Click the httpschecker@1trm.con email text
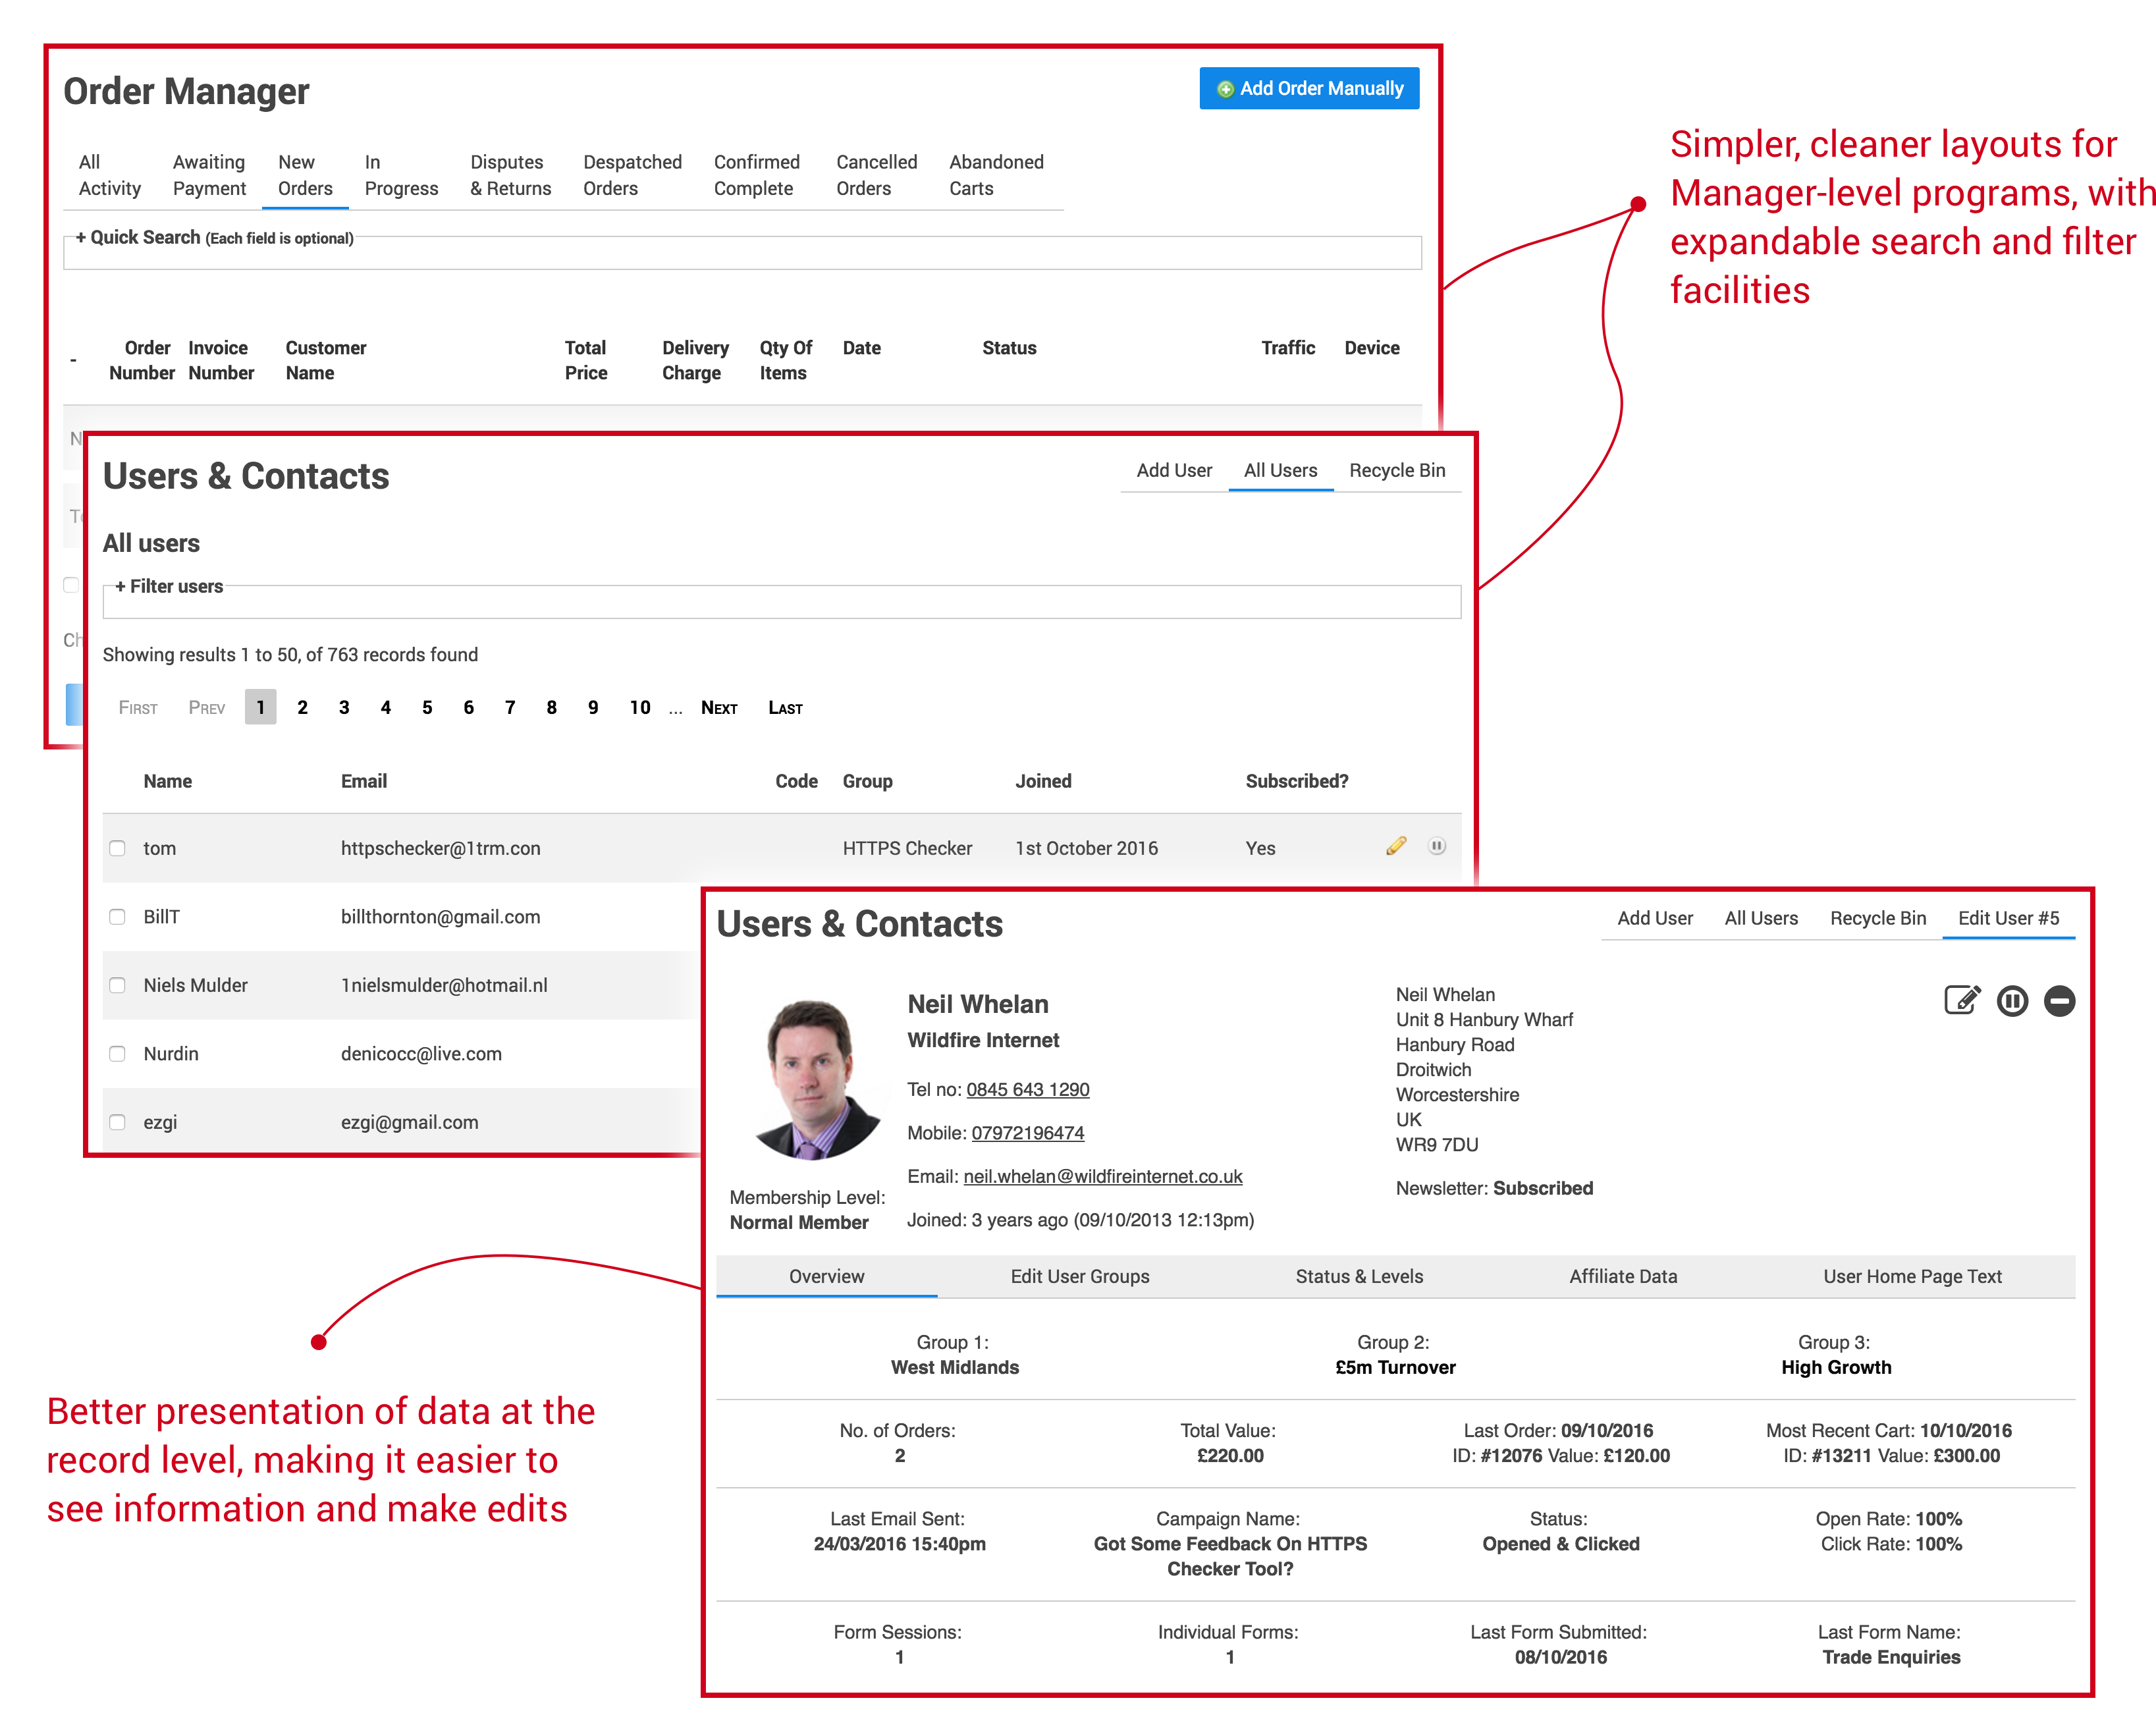 440,848
